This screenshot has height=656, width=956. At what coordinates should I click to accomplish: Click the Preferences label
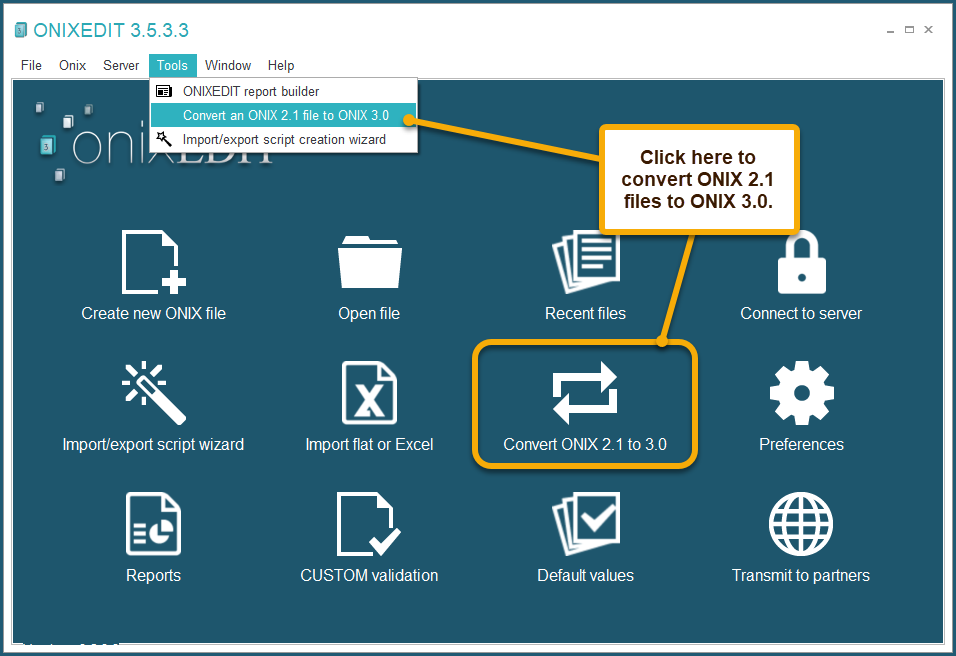coord(801,444)
